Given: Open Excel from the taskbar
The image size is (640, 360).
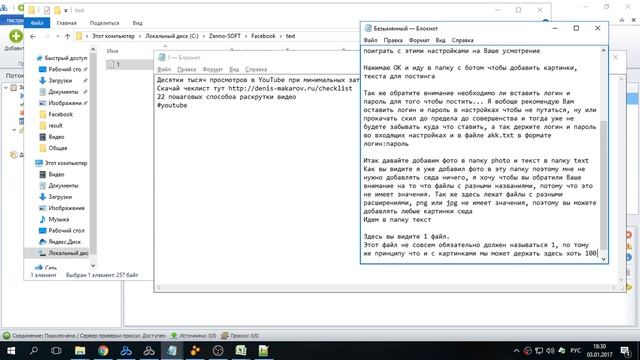Looking at the screenshot, I should tap(241, 351).
